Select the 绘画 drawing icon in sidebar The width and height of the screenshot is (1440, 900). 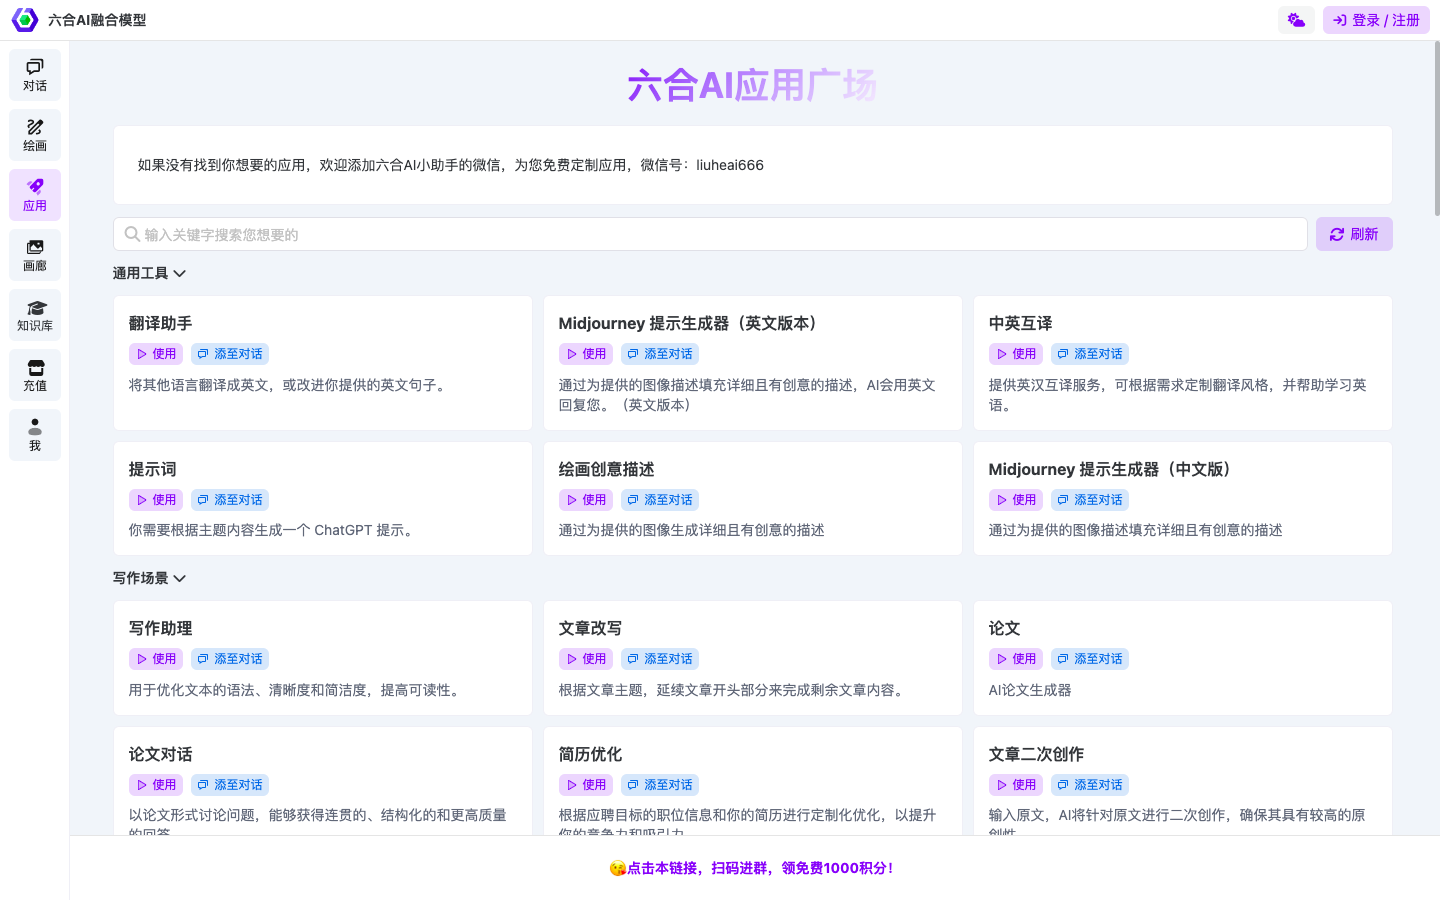[35, 135]
